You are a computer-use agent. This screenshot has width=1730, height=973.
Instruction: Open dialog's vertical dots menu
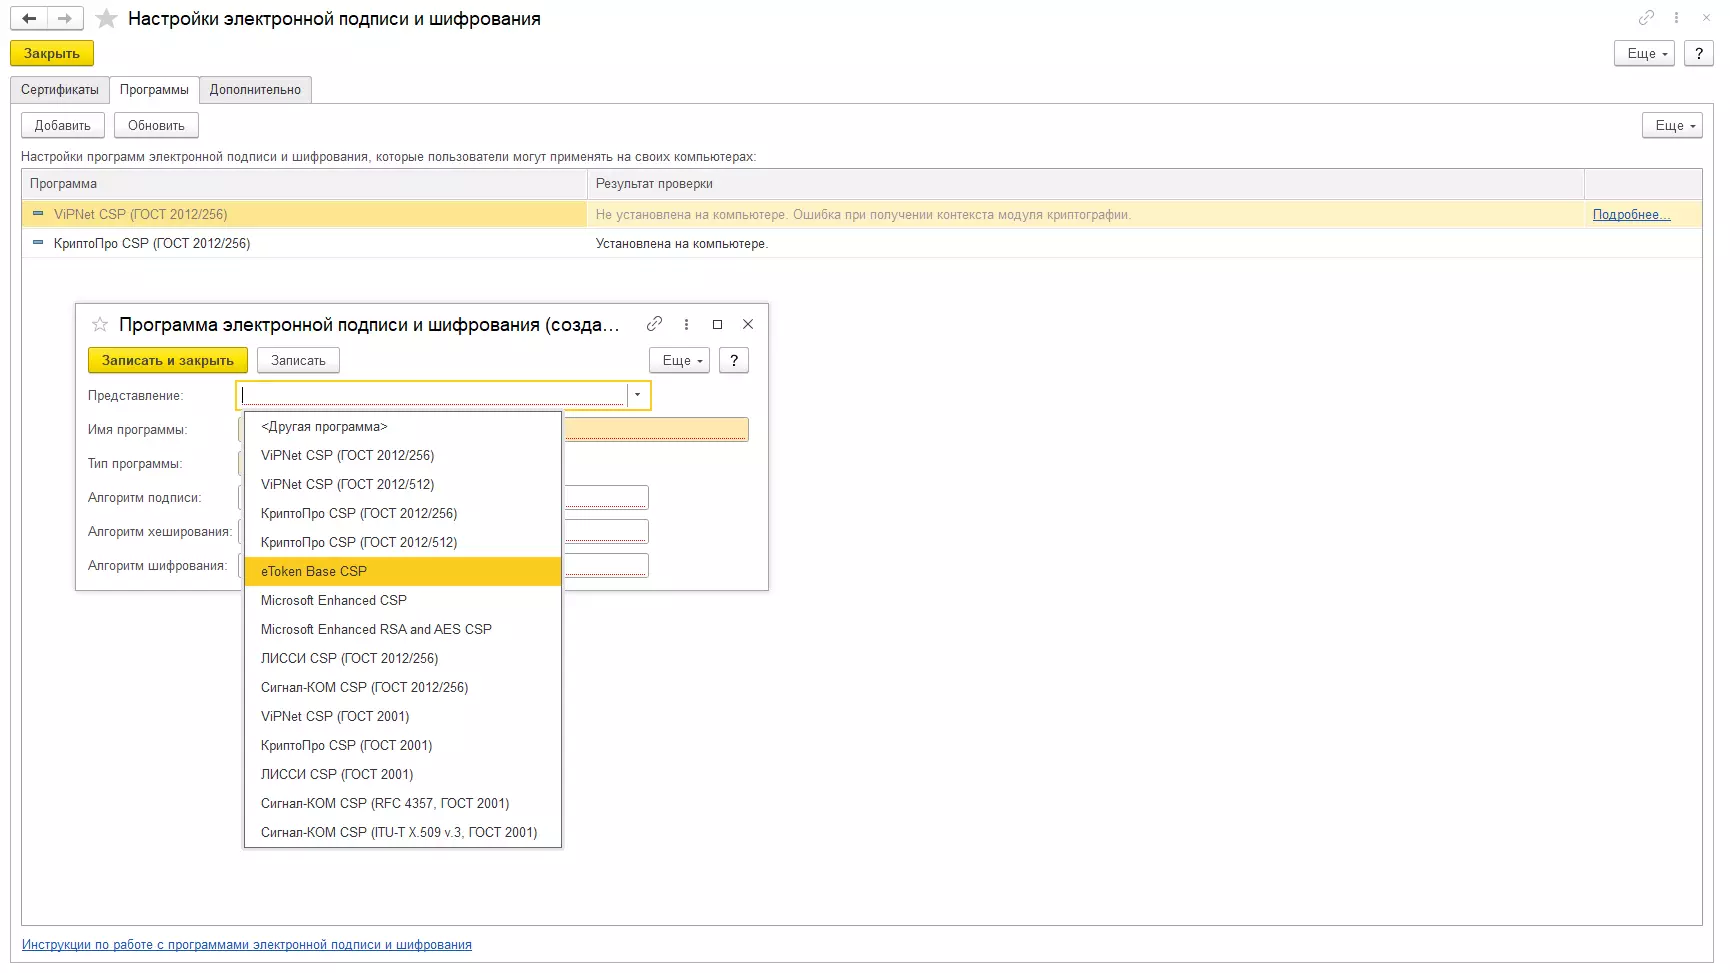pos(686,324)
